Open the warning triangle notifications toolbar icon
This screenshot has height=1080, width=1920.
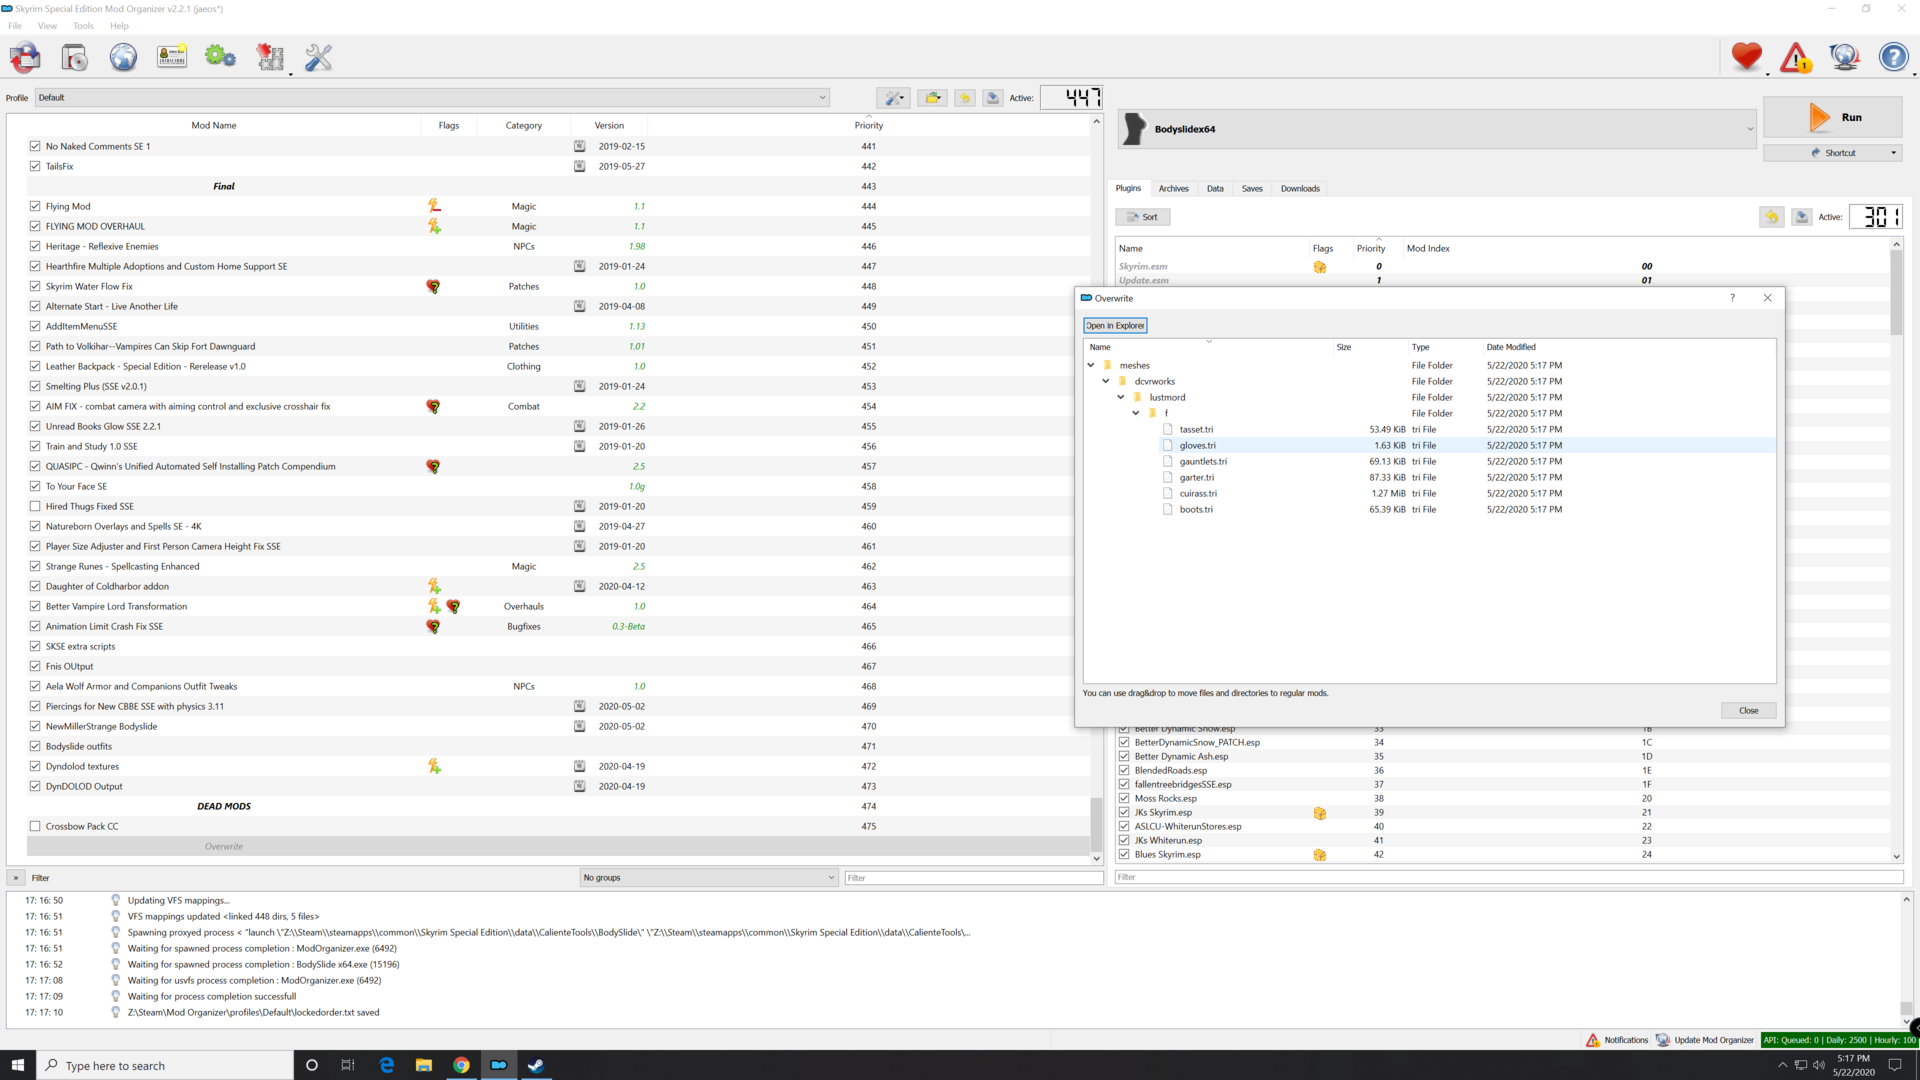pyautogui.click(x=1796, y=58)
